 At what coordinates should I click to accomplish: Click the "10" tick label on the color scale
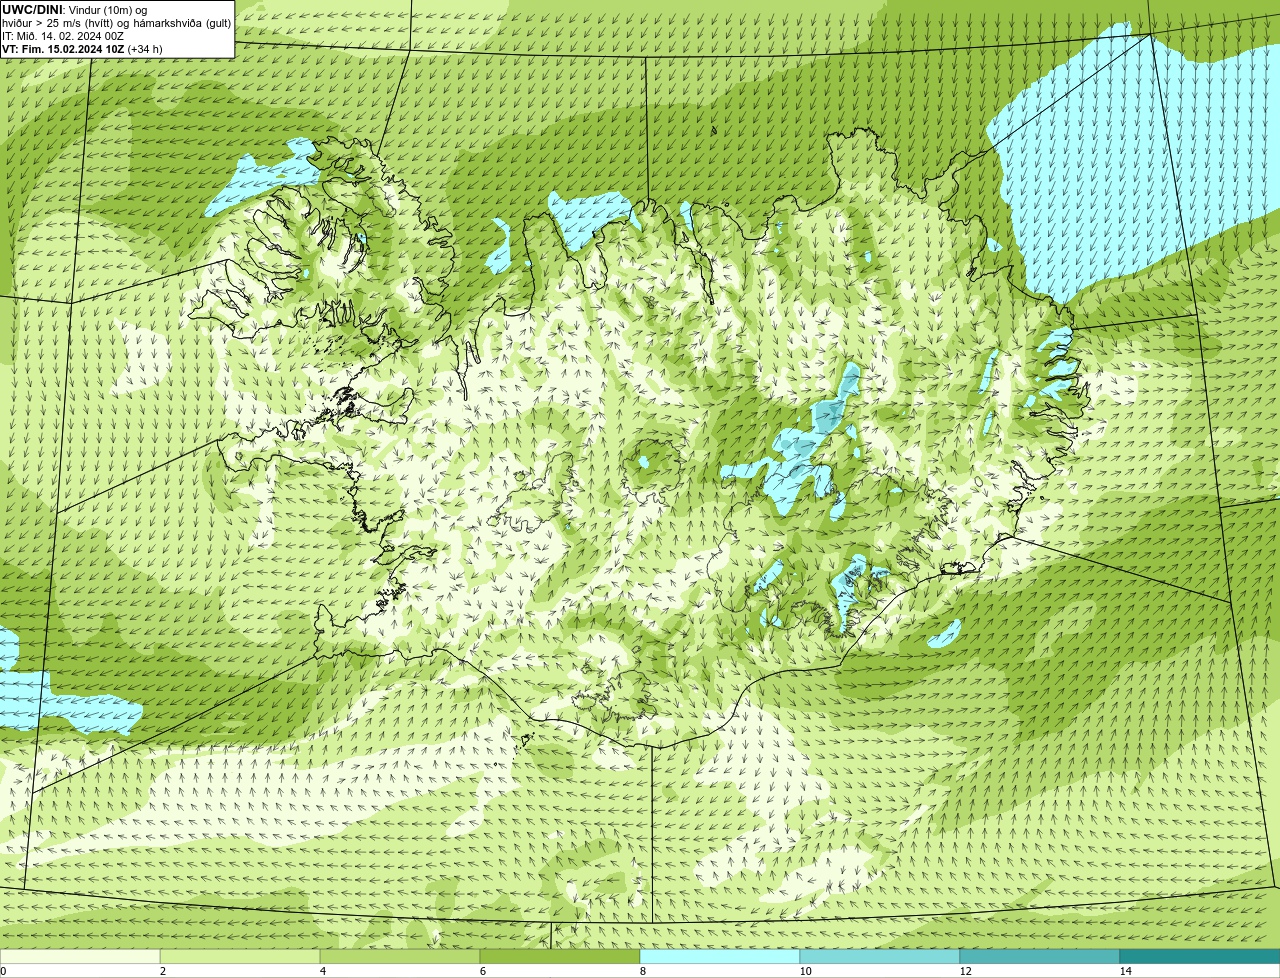click(x=805, y=971)
